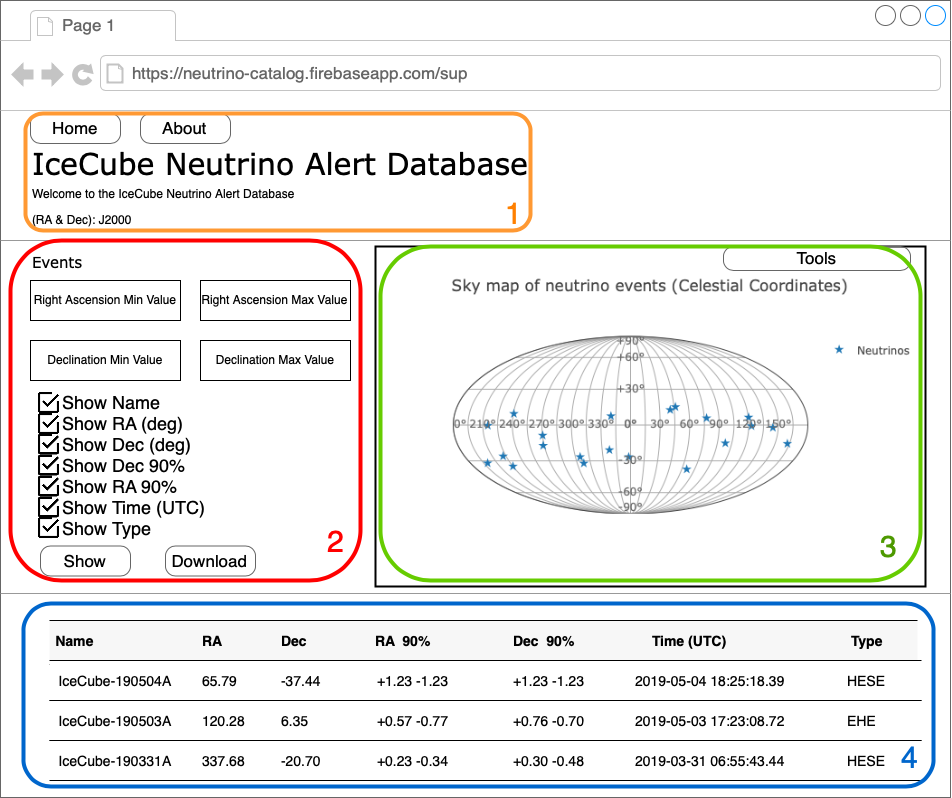This screenshot has height=798, width=952.
Task: Click the Download button
Action: (x=210, y=561)
